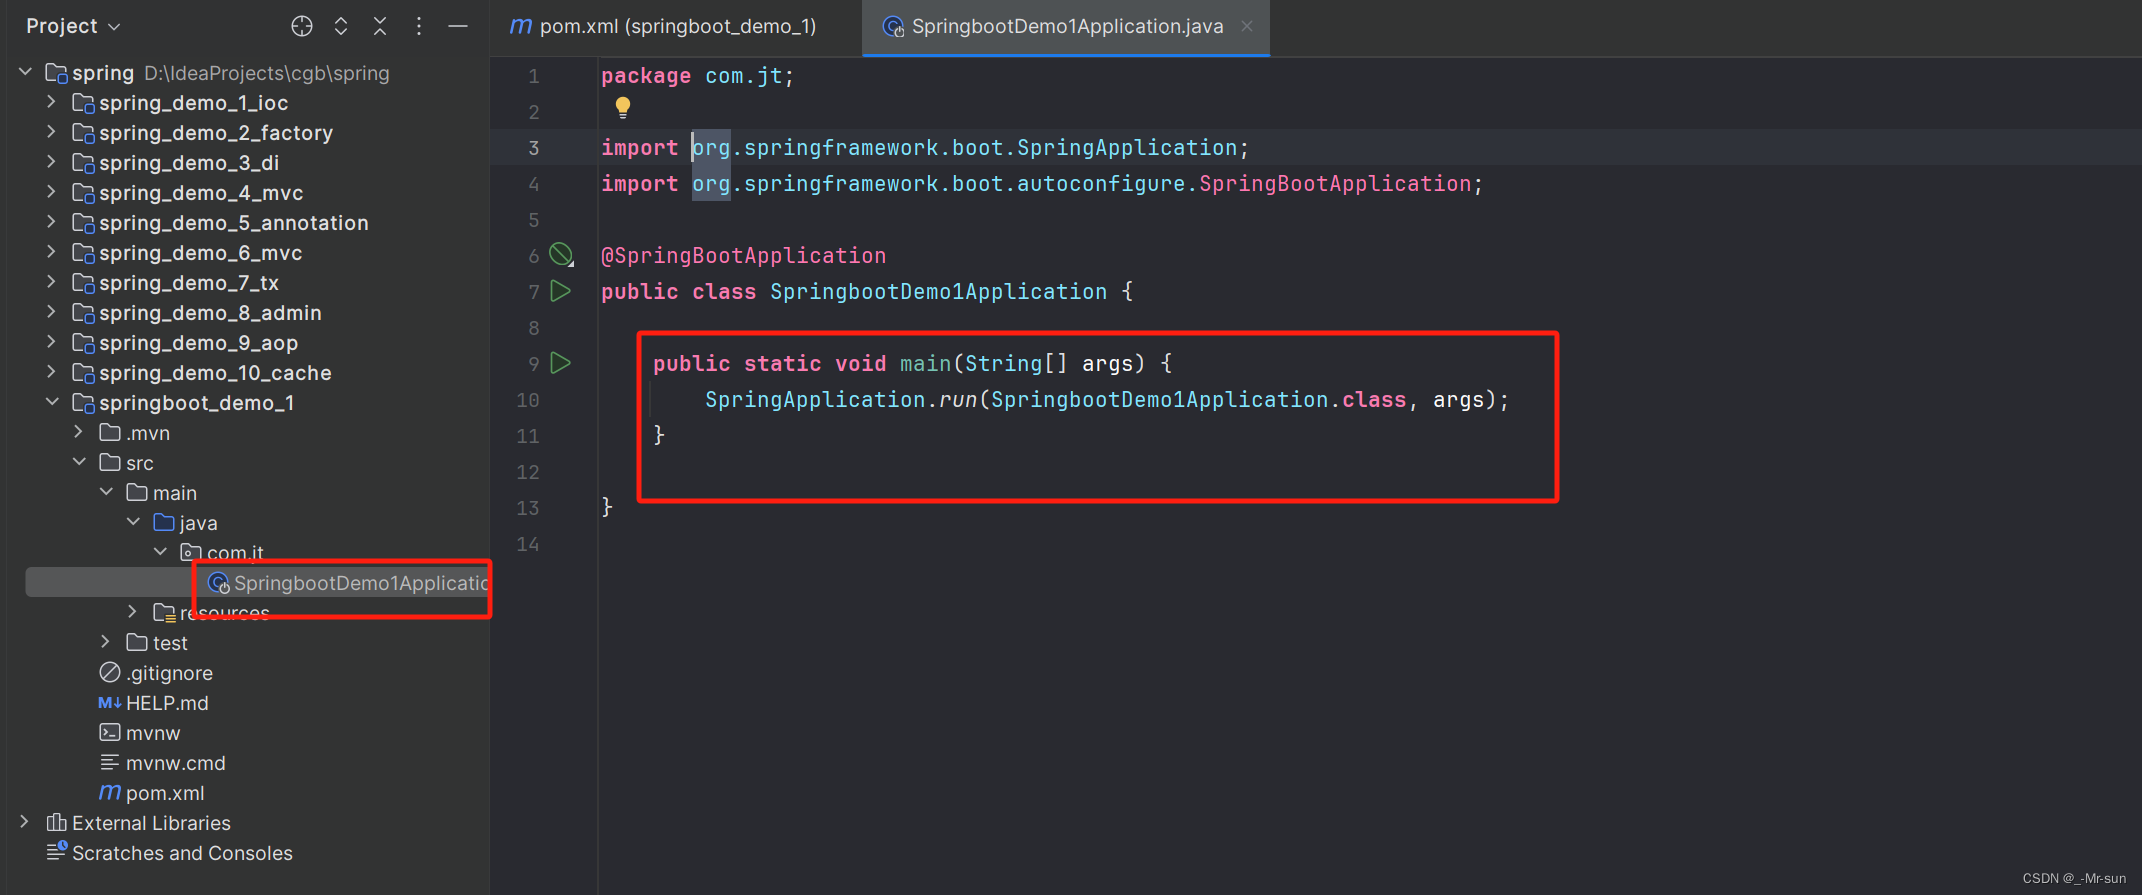Image resolution: width=2142 pixels, height=895 pixels.
Task: Click the run gutter icon beside the class declaration
Action: pos(561,291)
